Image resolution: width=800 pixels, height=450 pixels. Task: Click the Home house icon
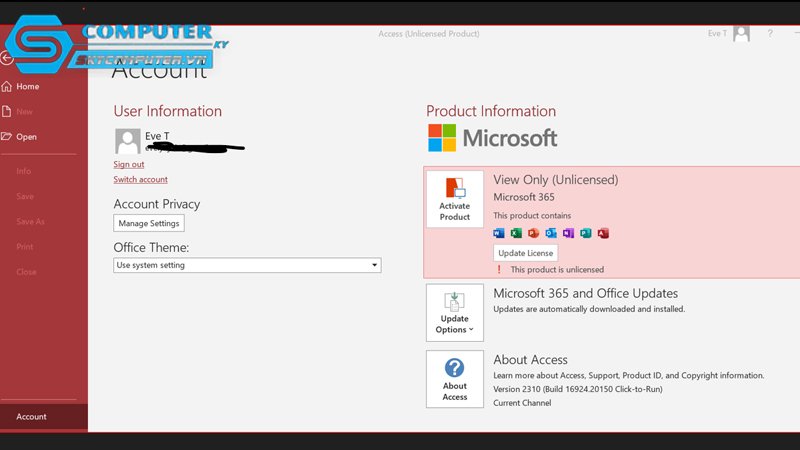tap(7, 86)
